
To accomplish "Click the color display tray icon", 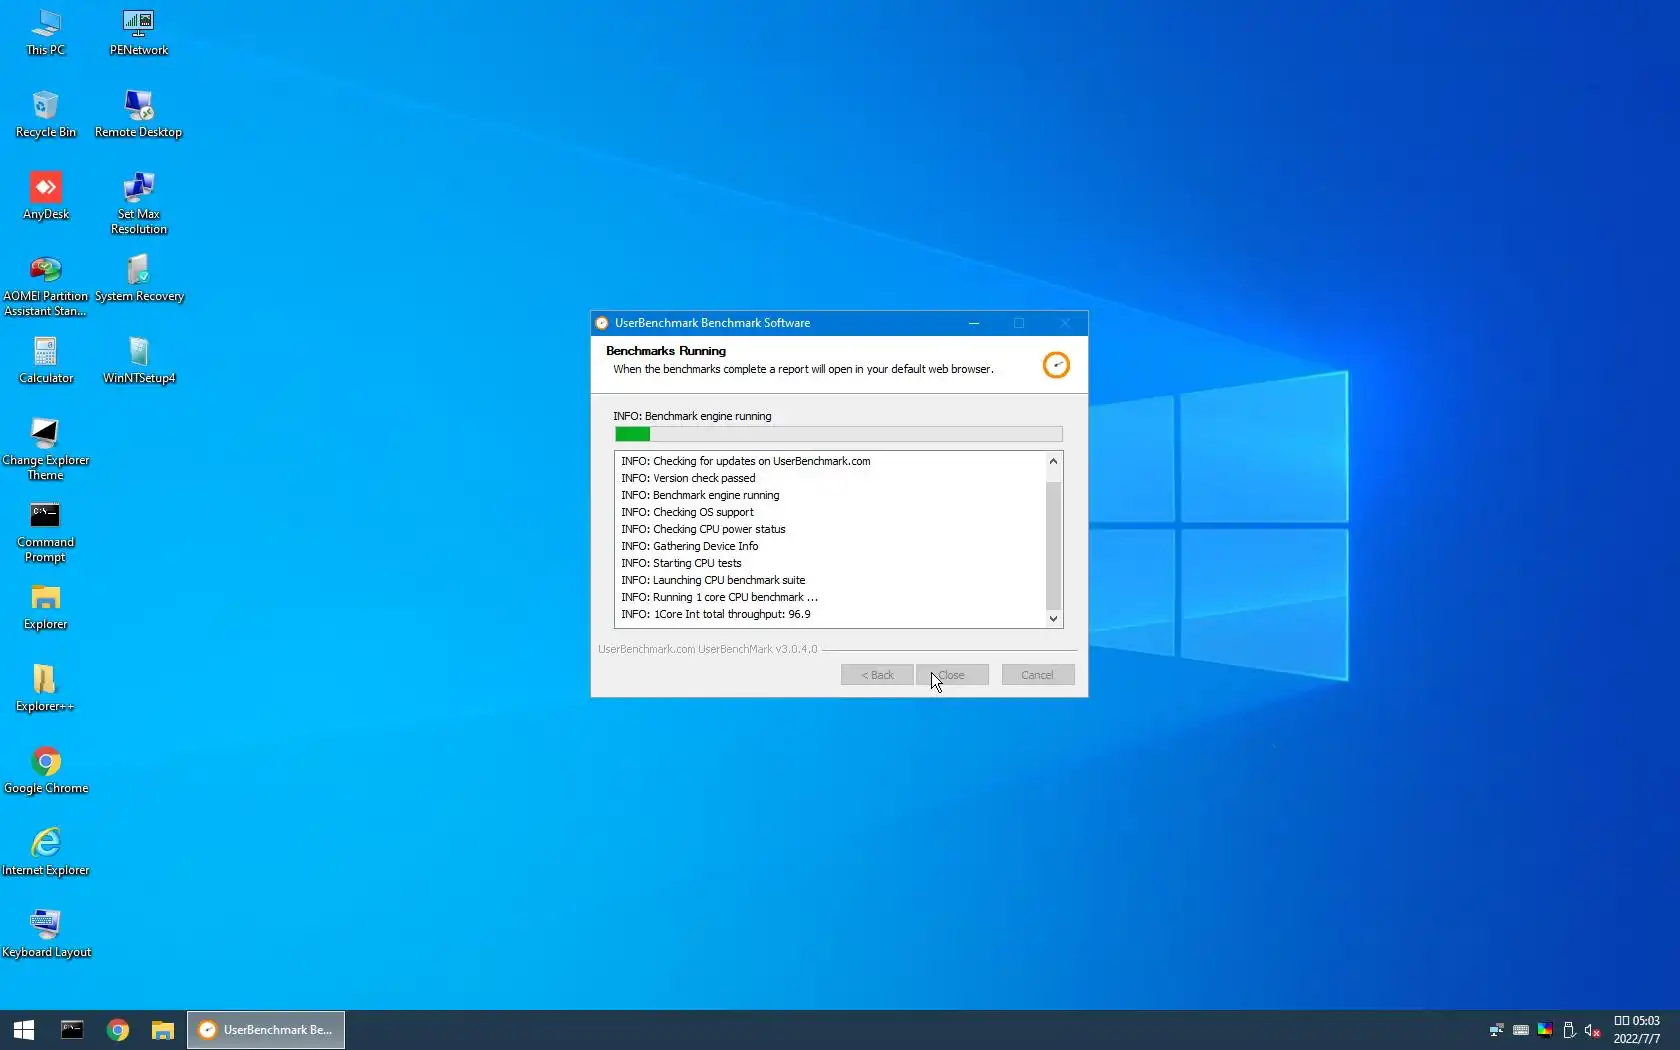I will [x=1545, y=1030].
